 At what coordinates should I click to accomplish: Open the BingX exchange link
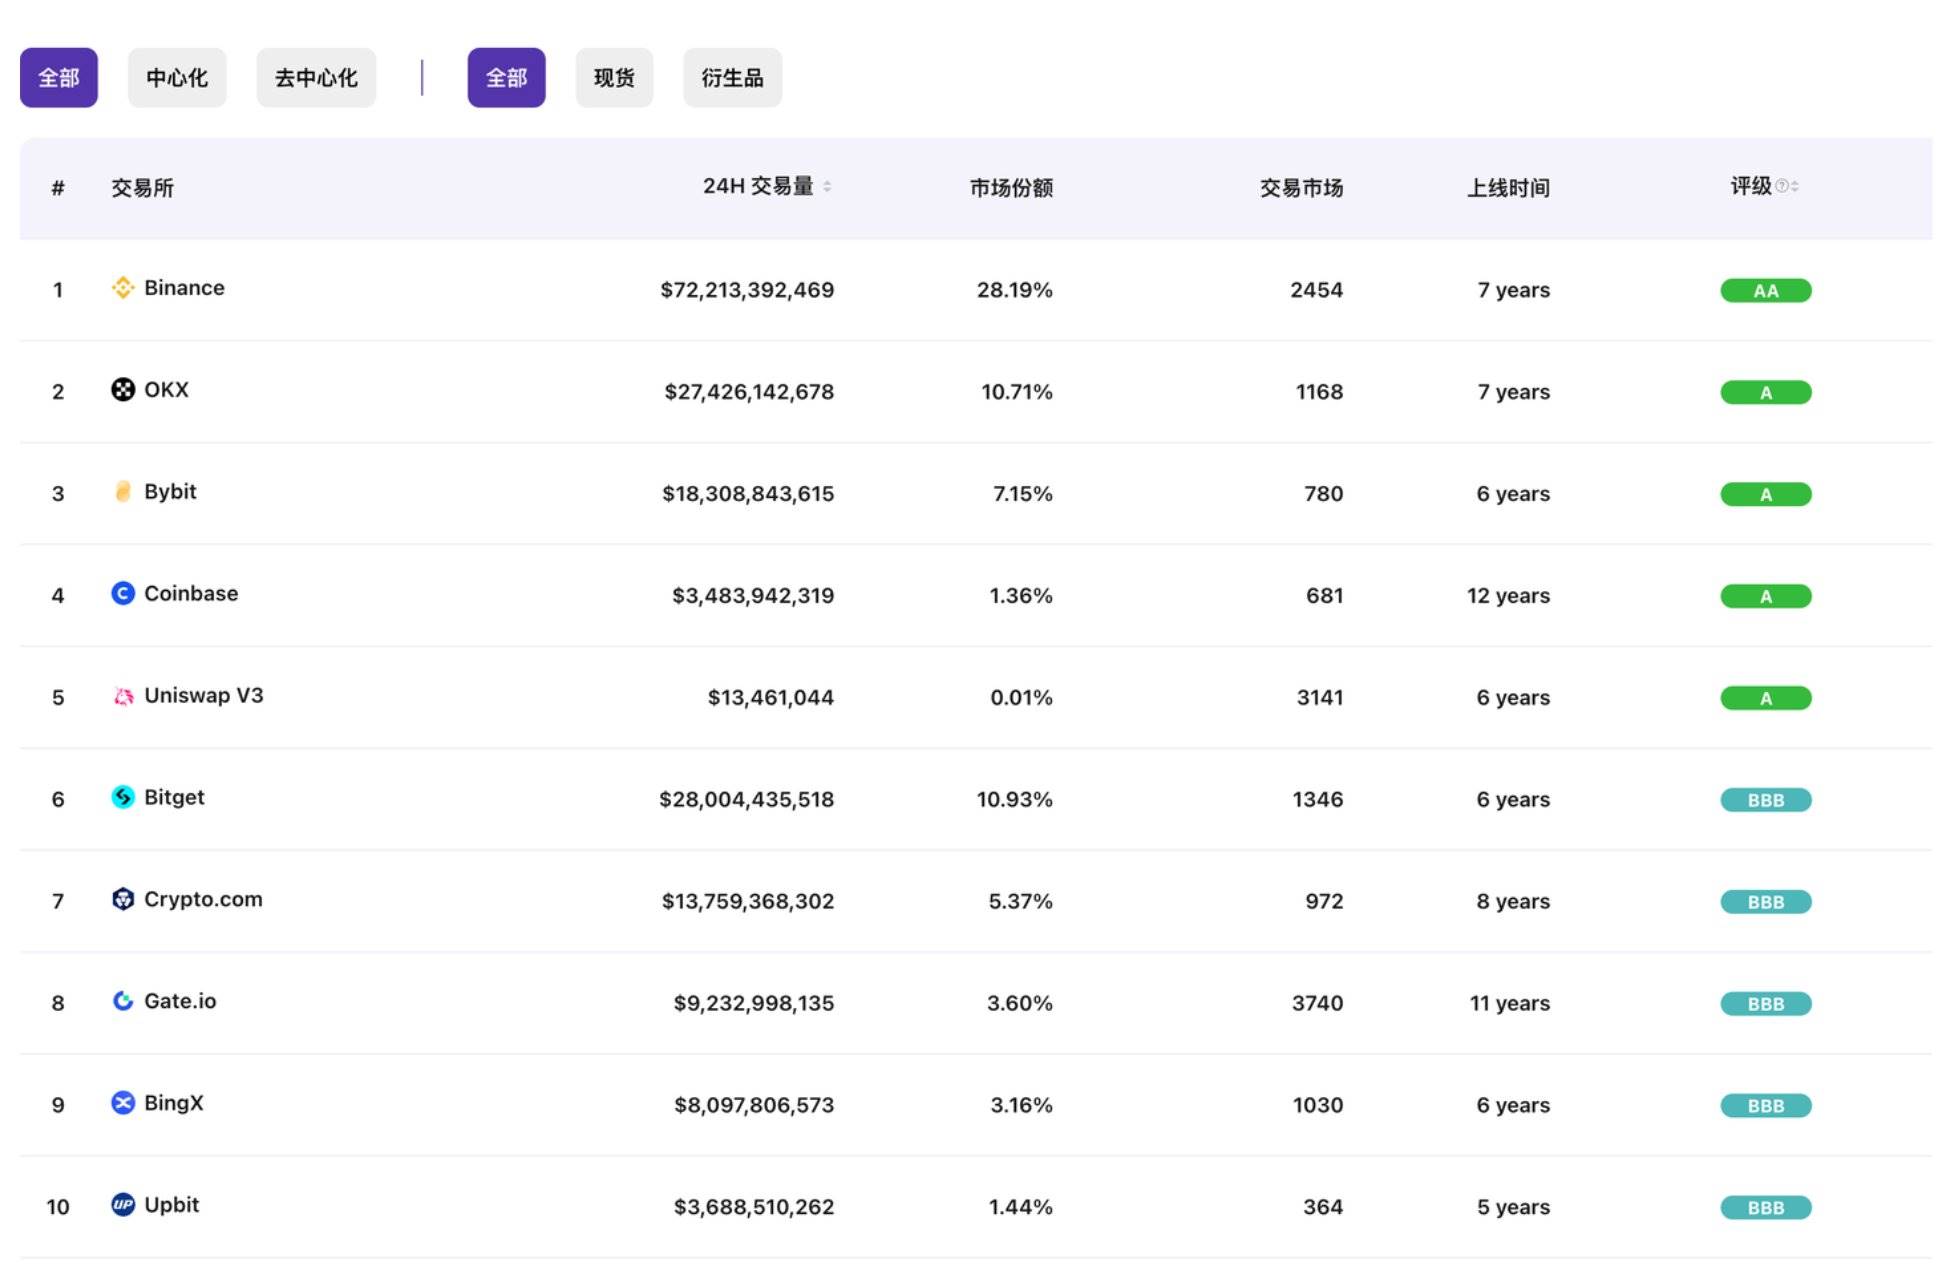click(174, 1103)
